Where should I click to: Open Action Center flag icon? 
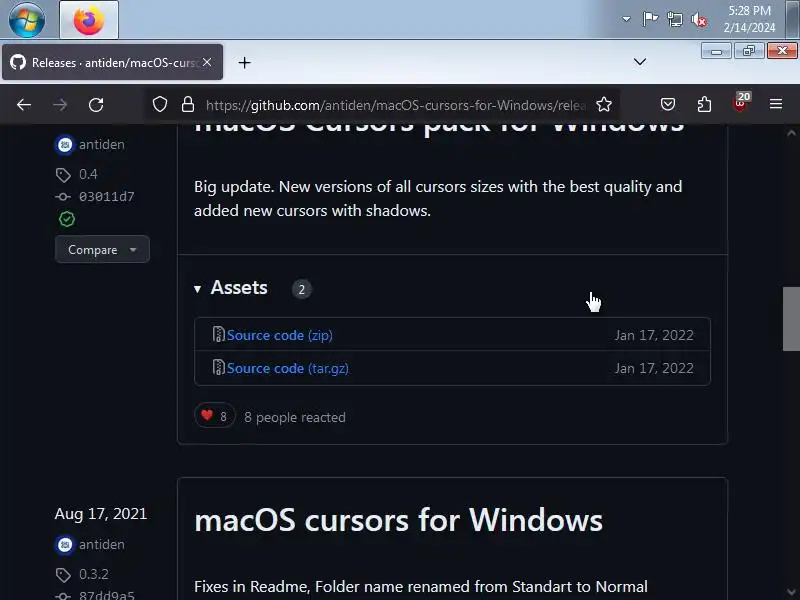point(650,19)
